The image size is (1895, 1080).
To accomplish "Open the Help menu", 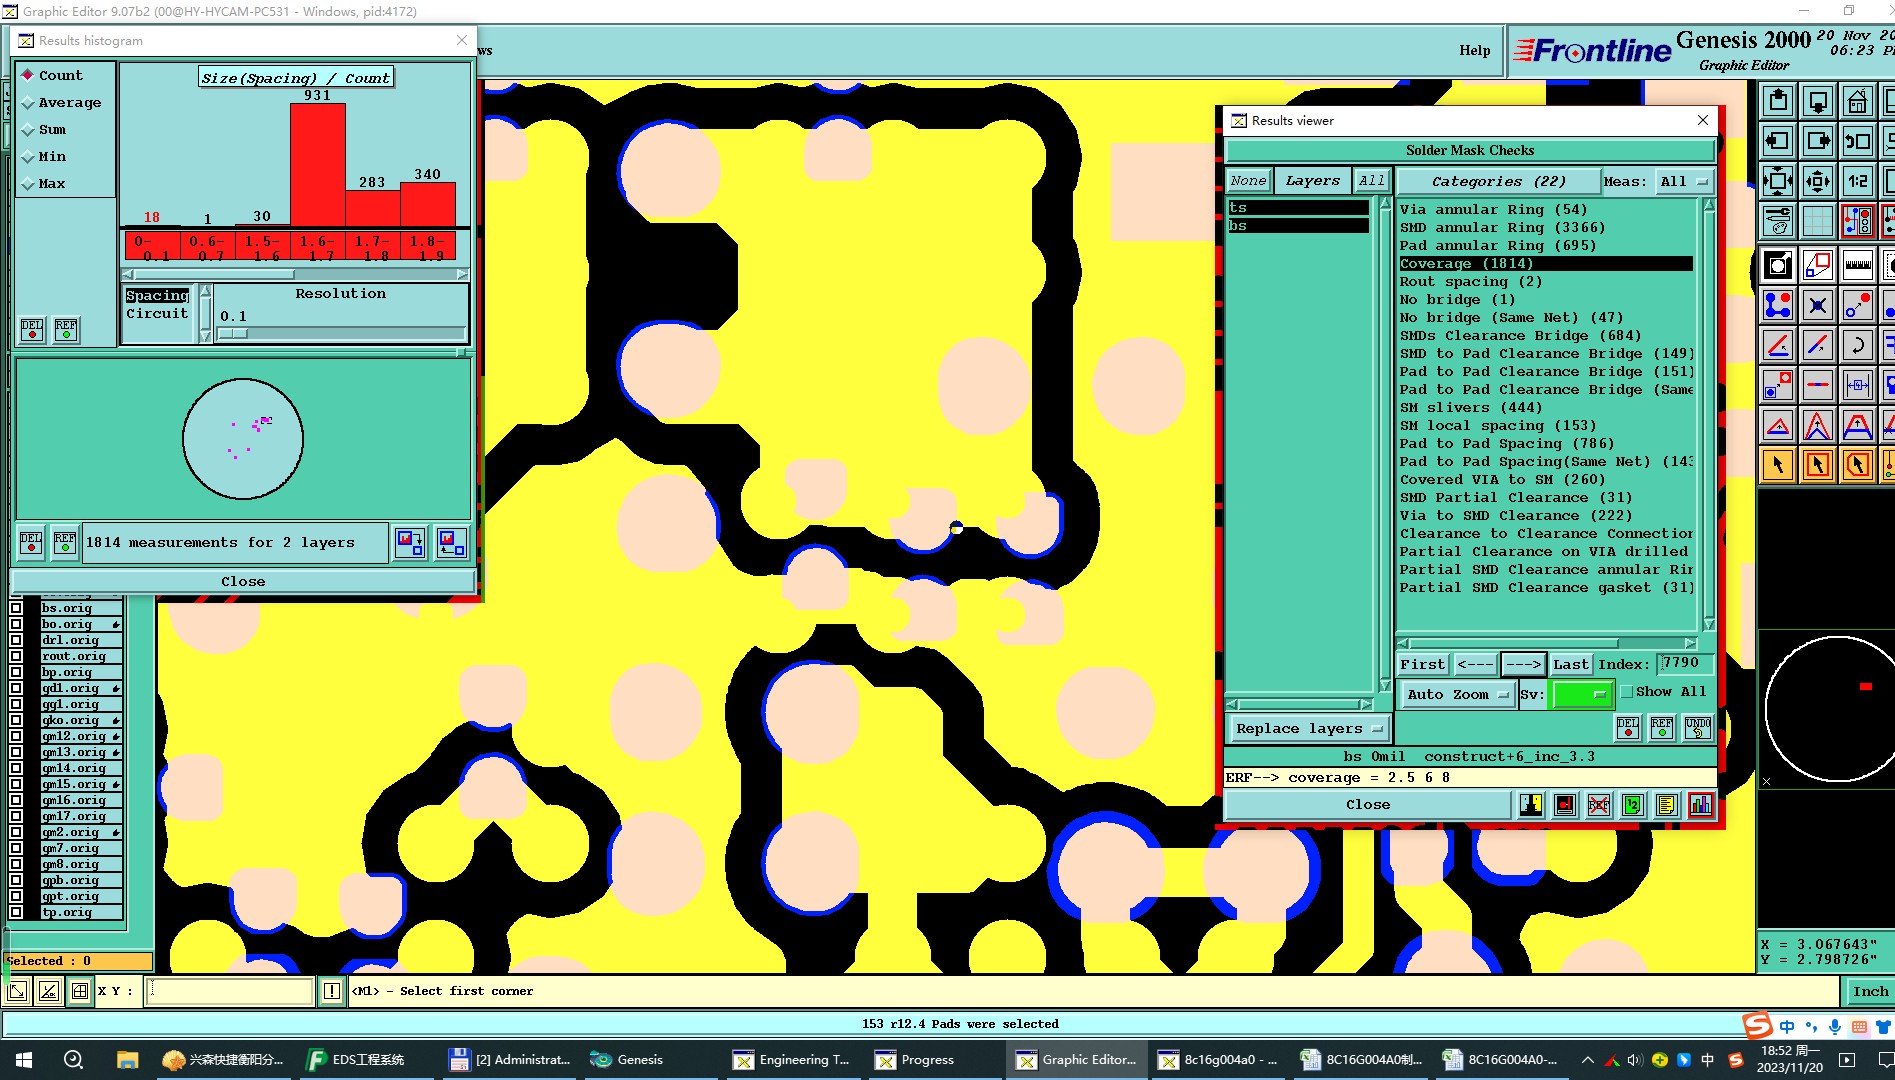I will (1474, 50).
